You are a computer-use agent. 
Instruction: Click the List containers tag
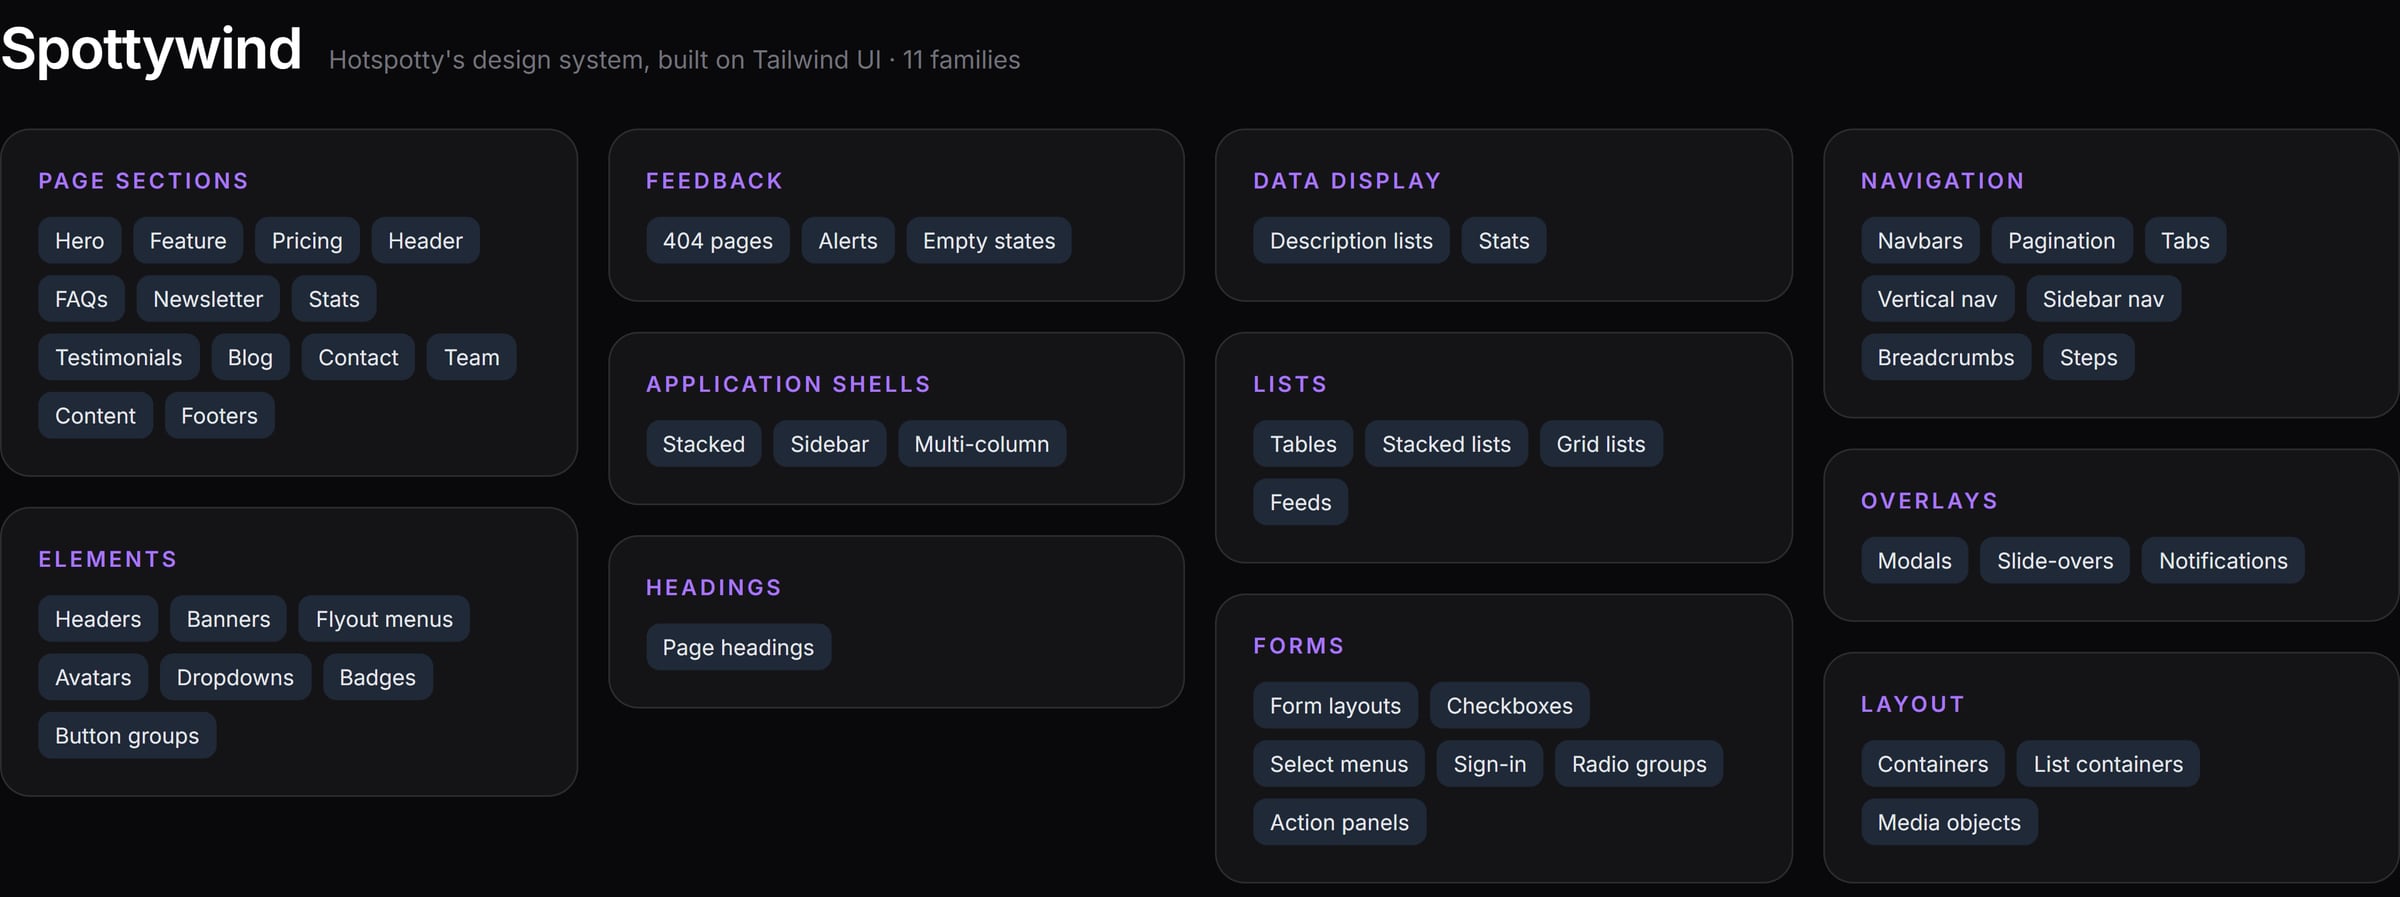2108,764
